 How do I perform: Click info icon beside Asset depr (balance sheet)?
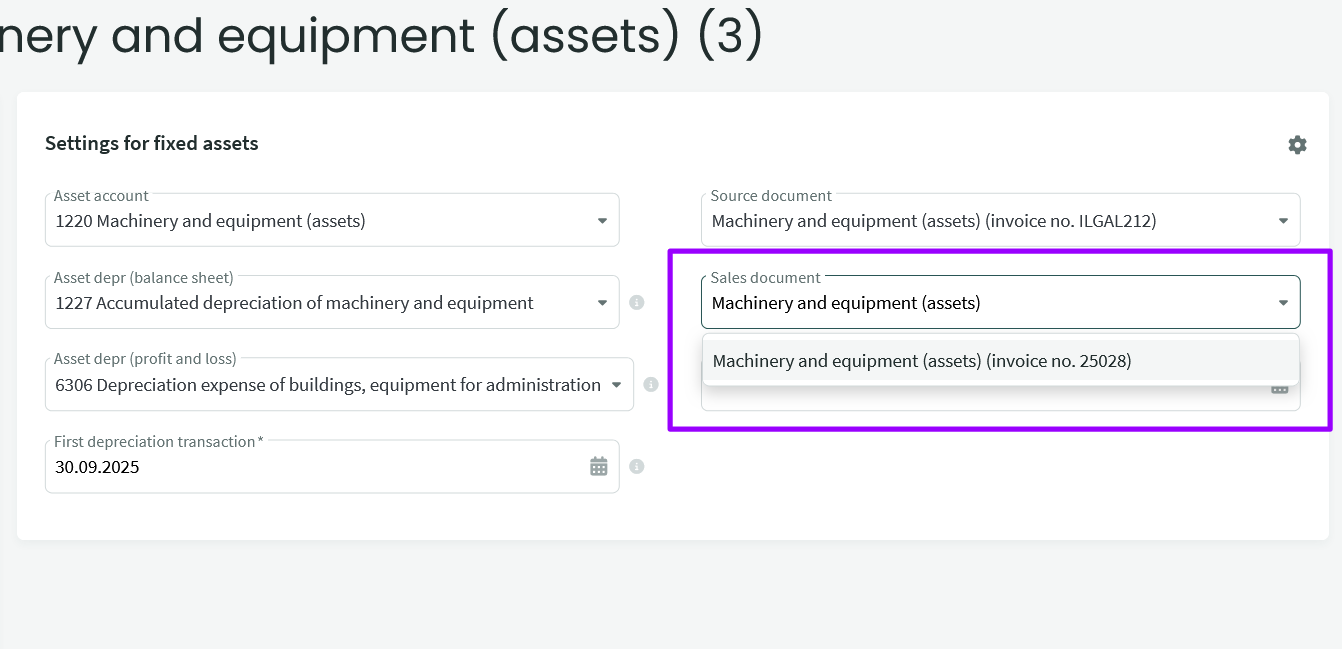636,302
